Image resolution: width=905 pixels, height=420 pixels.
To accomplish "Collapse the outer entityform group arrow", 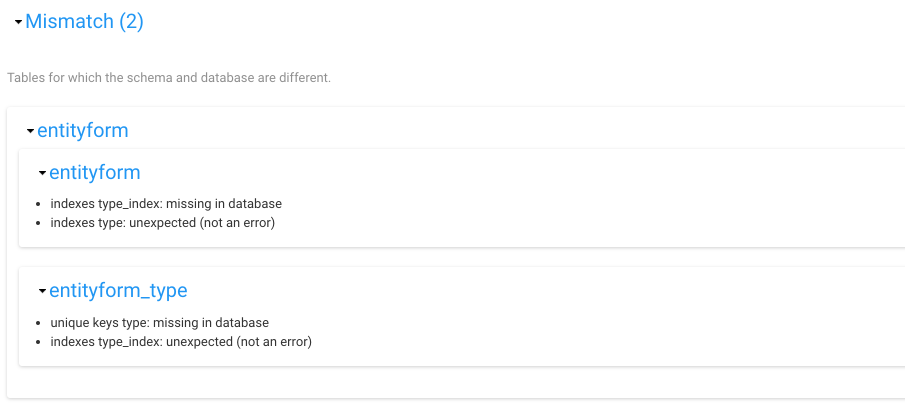I will click(30, 131).
